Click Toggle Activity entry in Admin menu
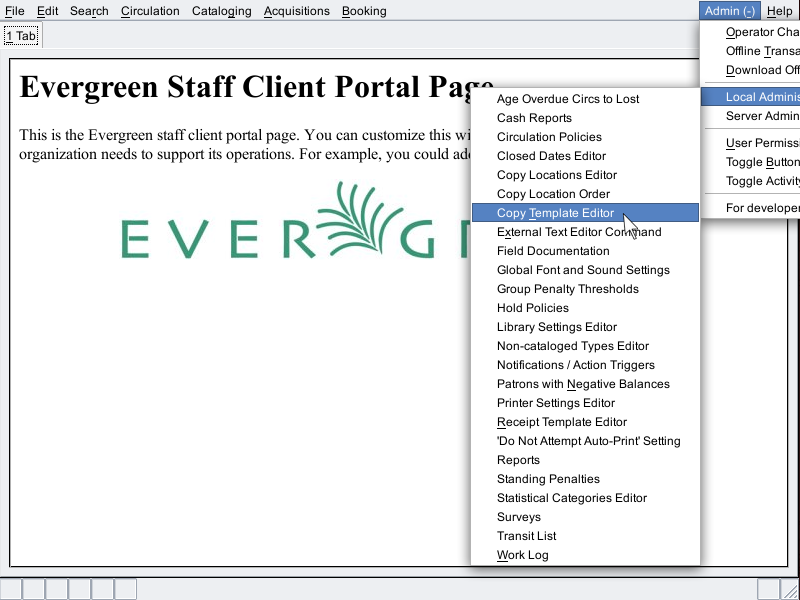800x600 pixels. 752,181
